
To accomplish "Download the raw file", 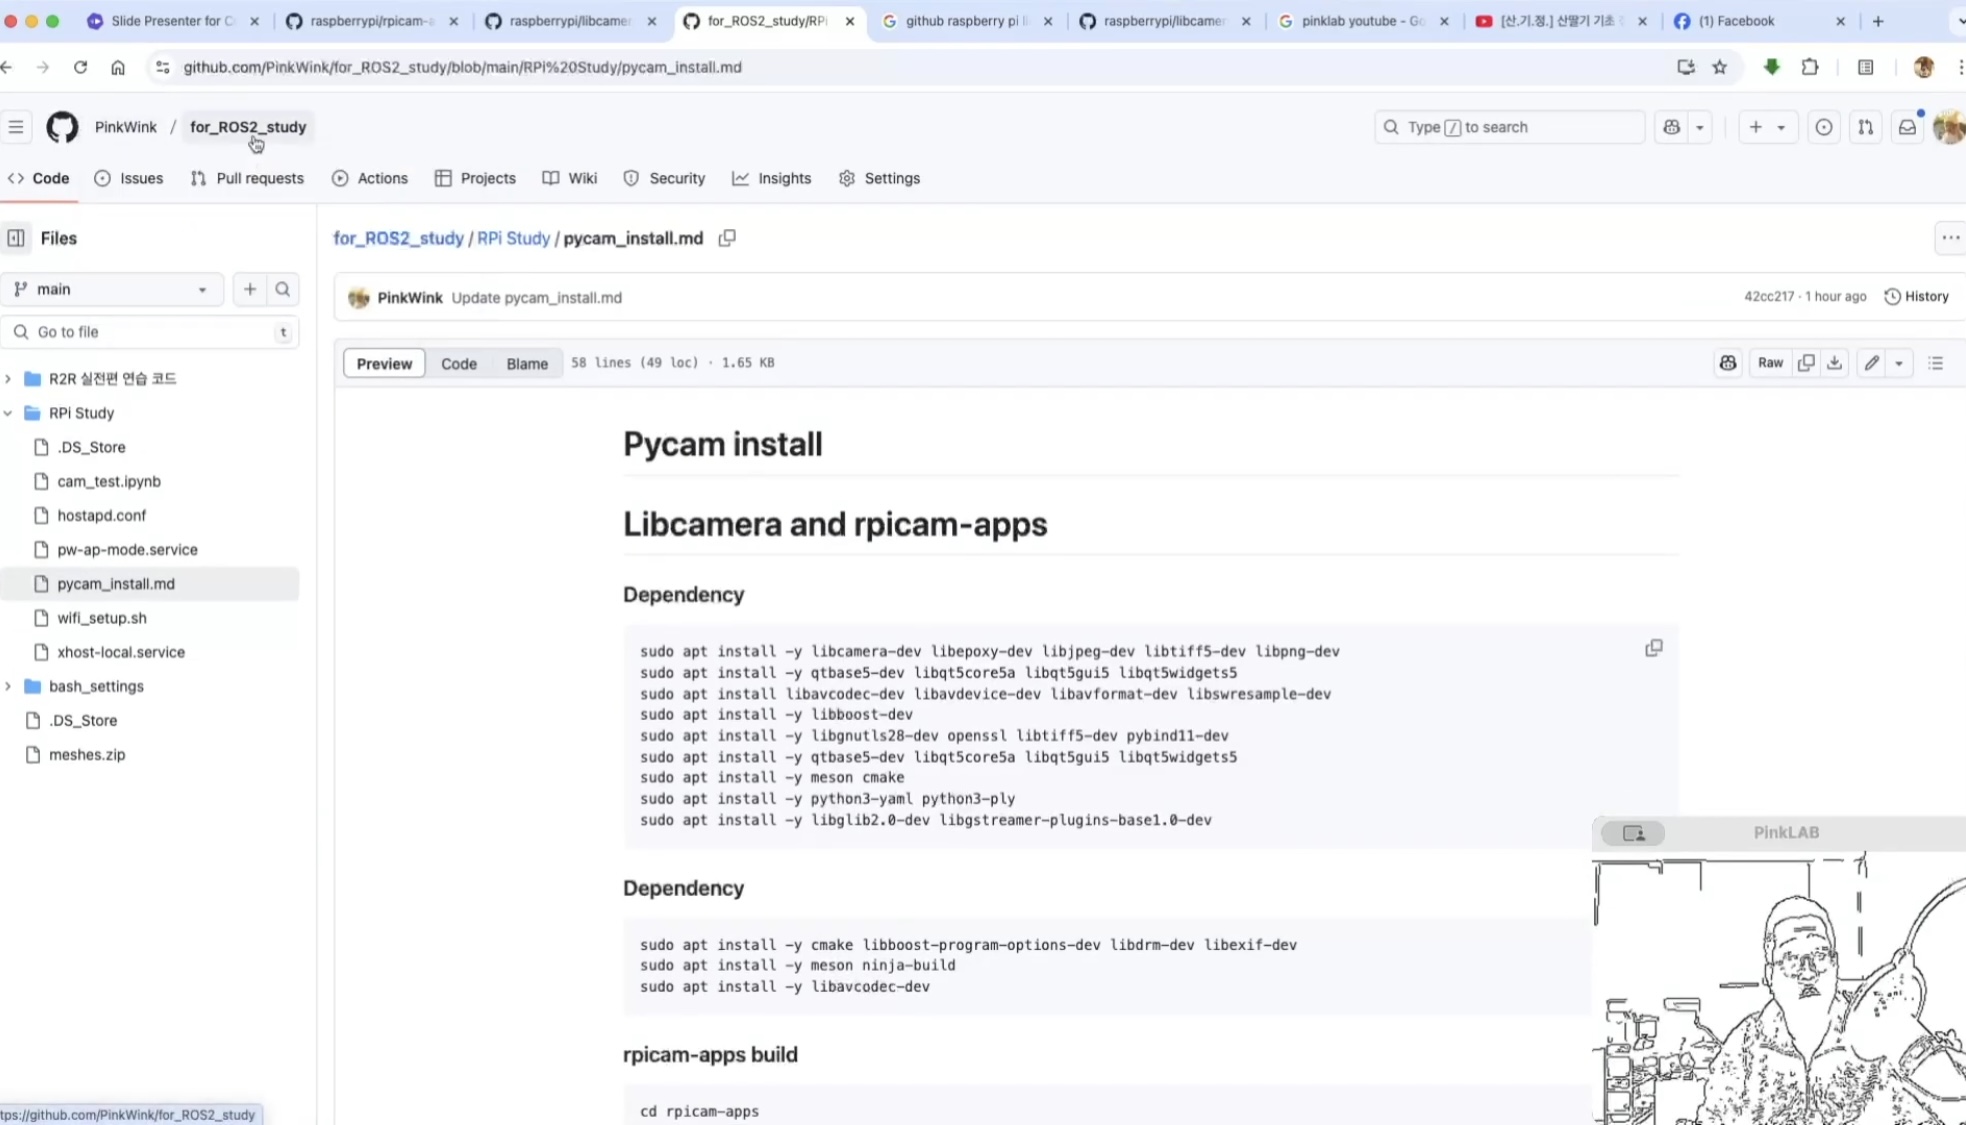I will pos(1834,363).
